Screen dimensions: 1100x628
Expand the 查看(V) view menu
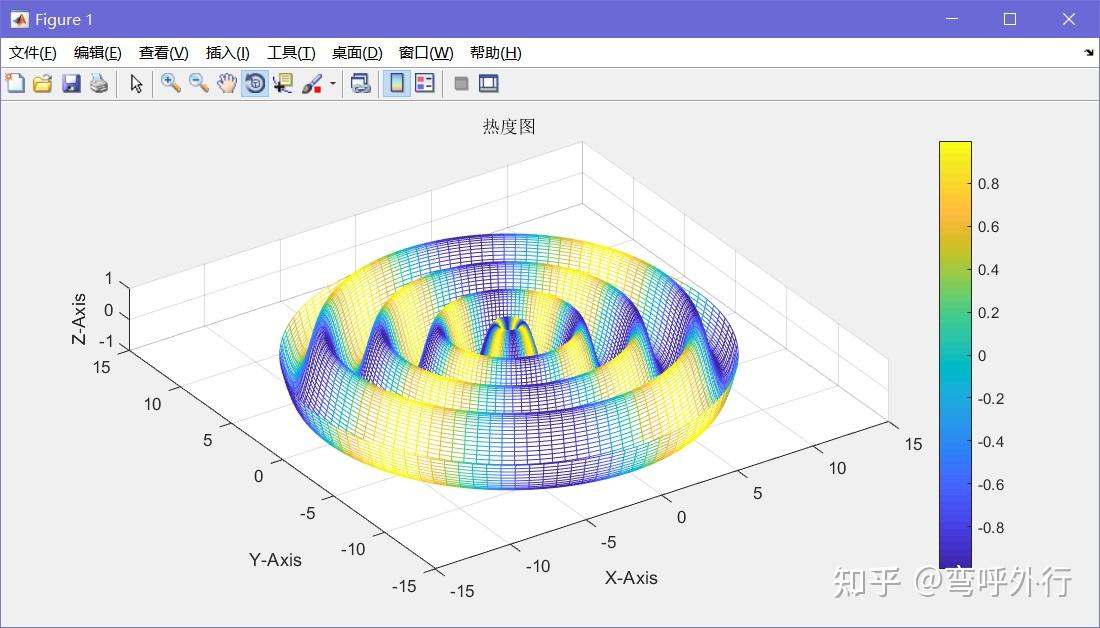pyautogui.click(x=162, y=53)
